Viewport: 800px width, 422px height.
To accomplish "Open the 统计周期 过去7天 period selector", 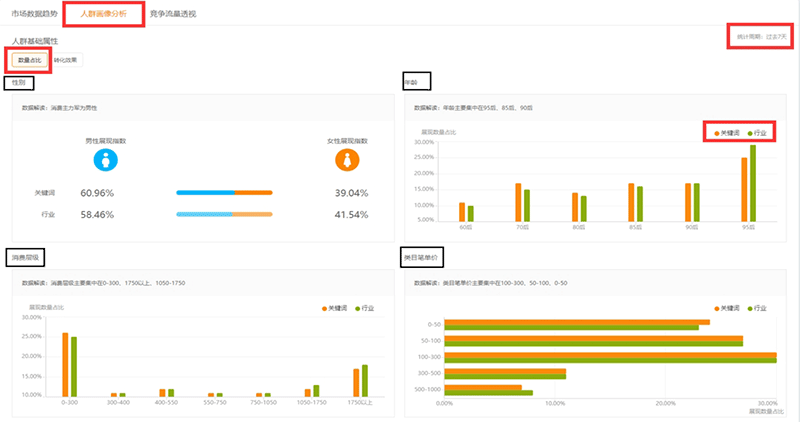I will 763,36.
